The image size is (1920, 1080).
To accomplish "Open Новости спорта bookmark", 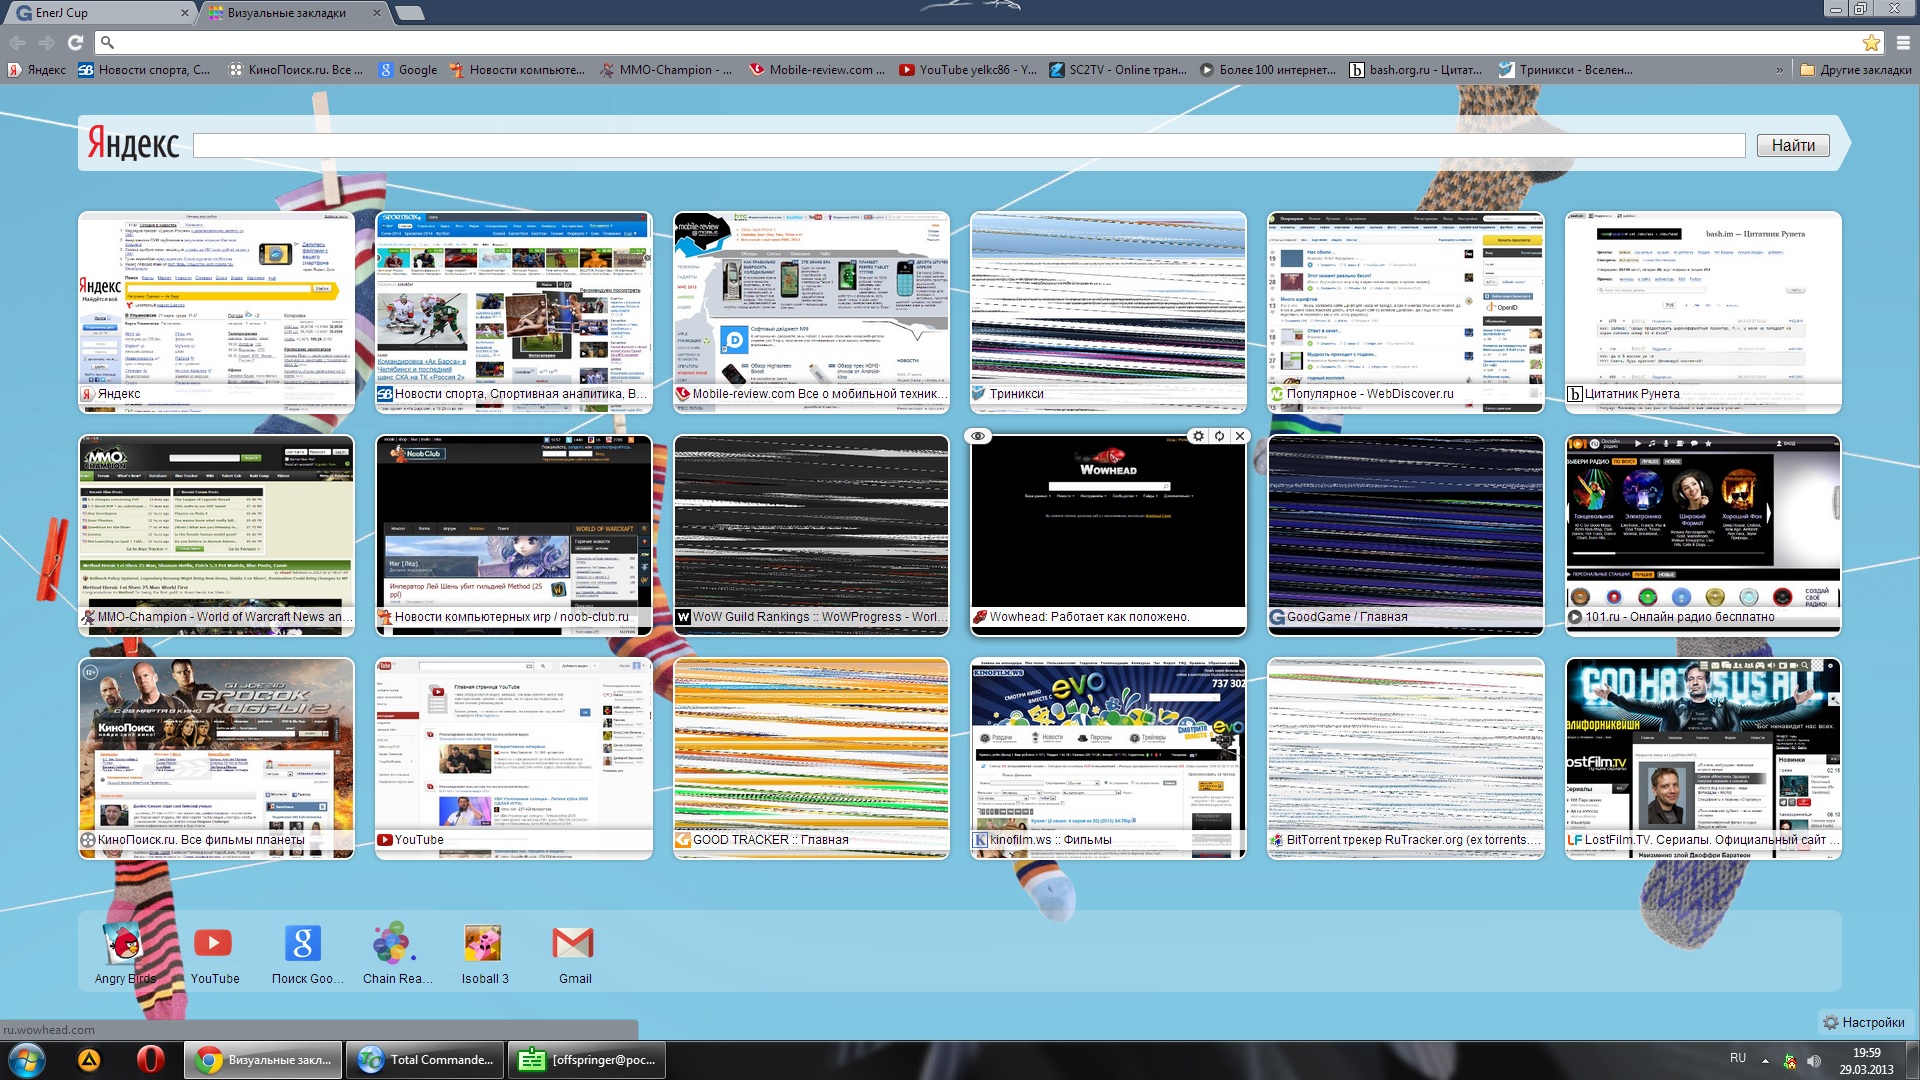I will [144, 70].
